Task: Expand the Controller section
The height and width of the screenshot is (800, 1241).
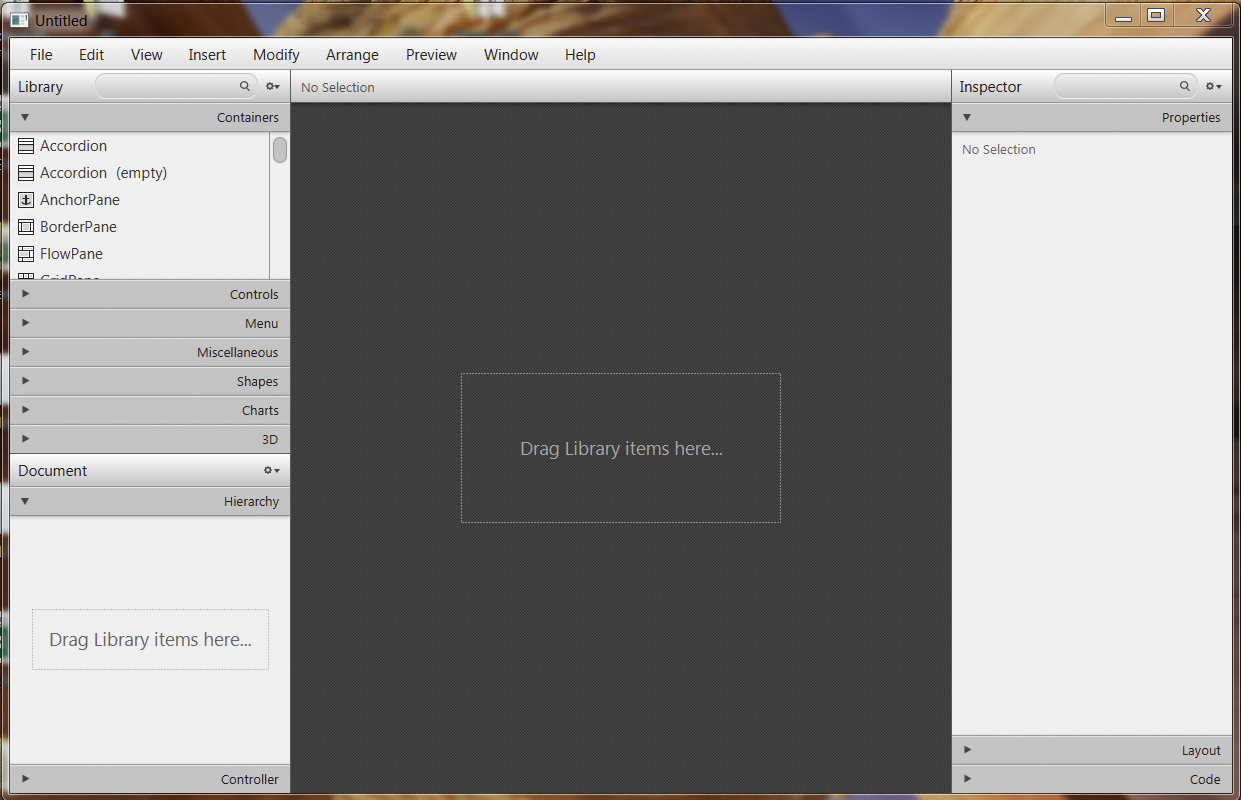Action: (24, 778)
